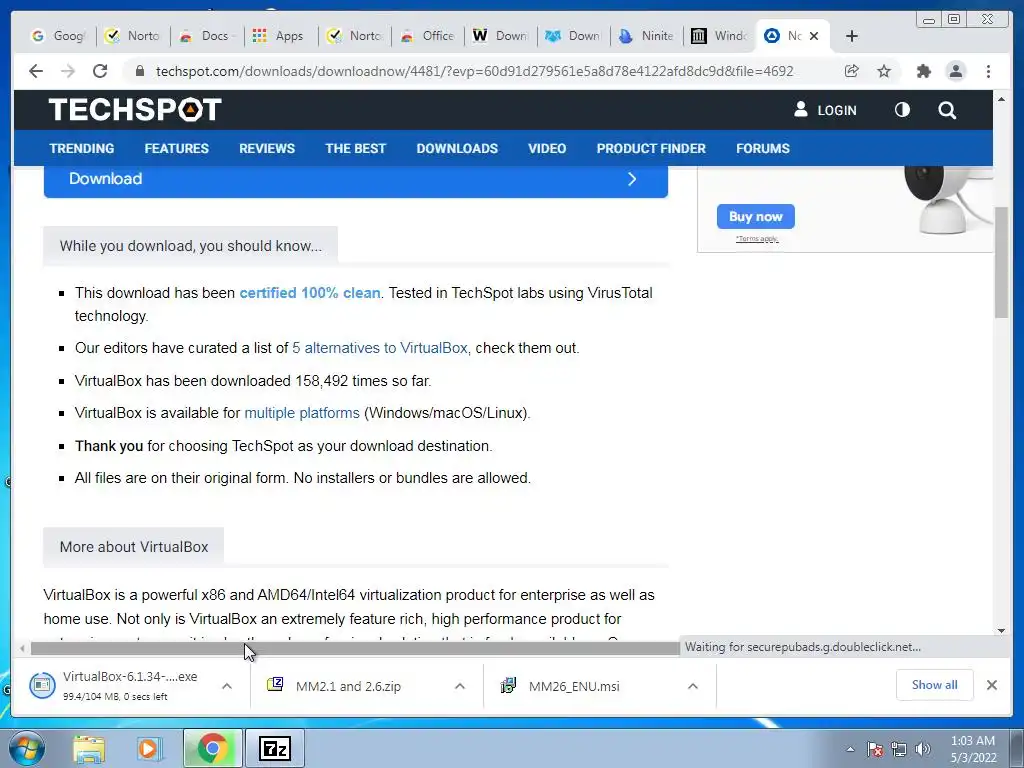The image size is (1024, 768).
Task: Open the multiple platforms link
Action: point(302,413)
